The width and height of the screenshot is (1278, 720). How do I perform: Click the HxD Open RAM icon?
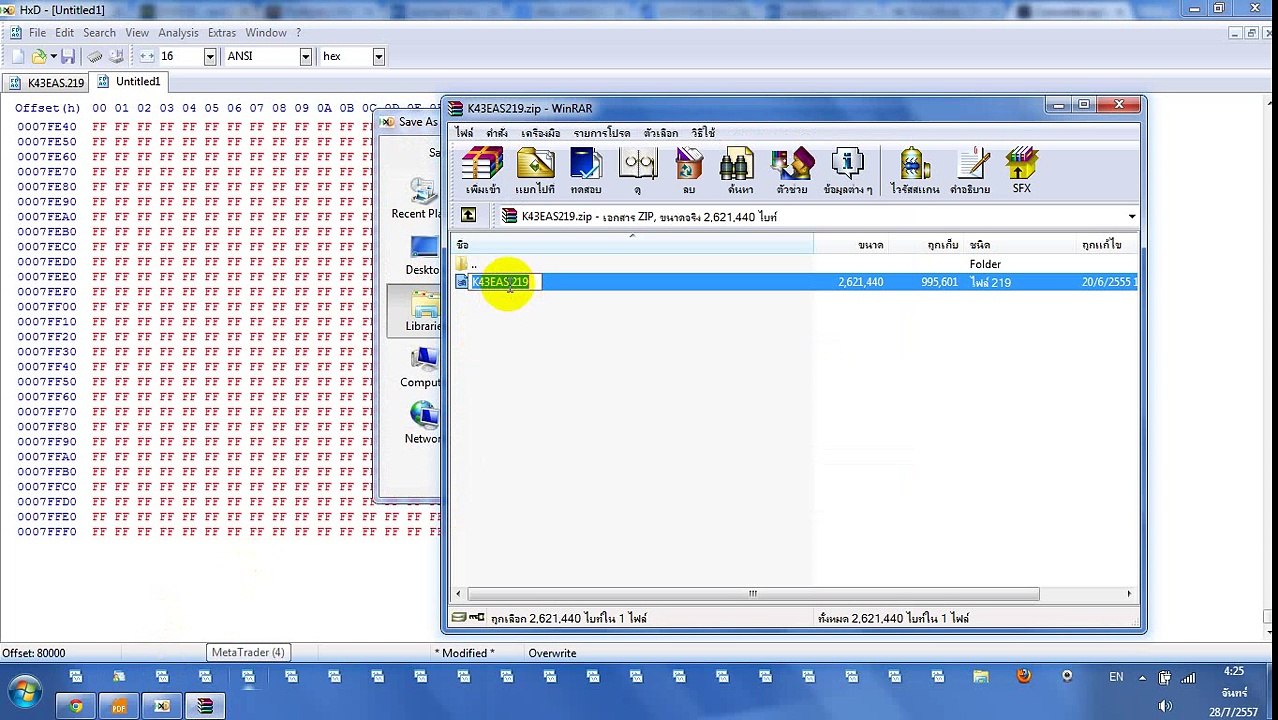[95, 57]
